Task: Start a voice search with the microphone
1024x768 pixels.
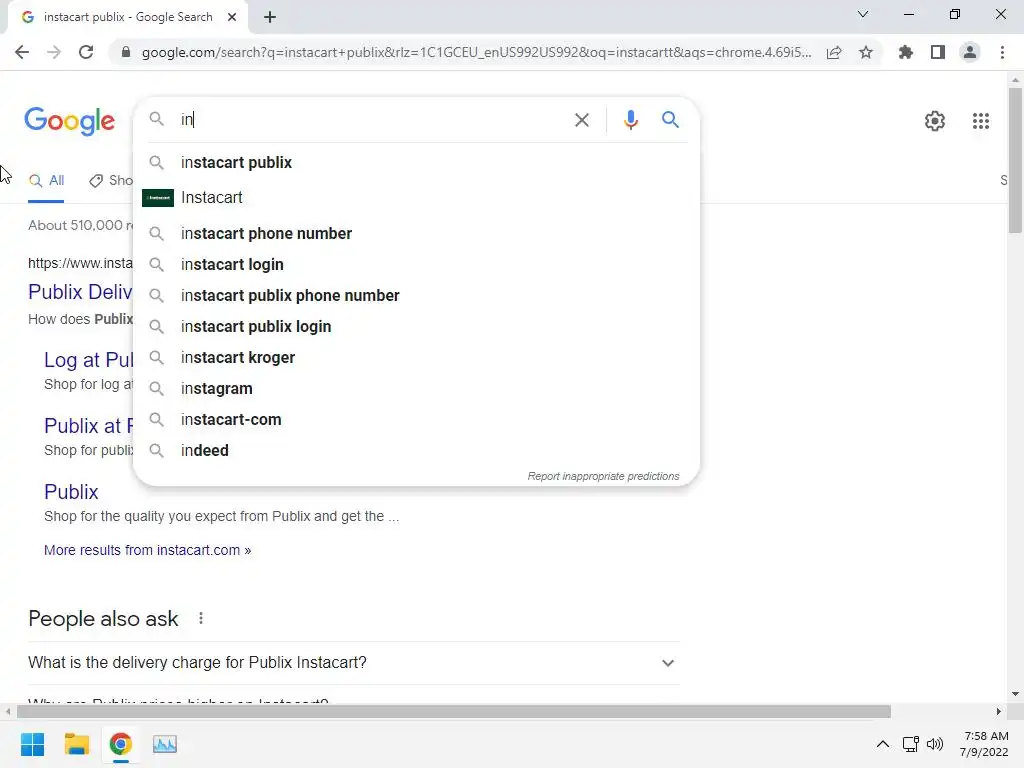Action: click(x=630, y=120)
